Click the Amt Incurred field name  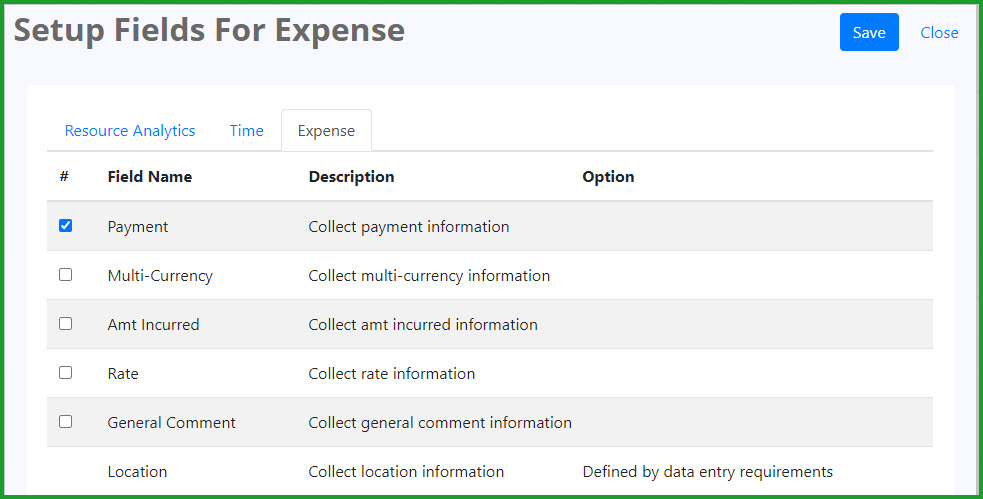pos(154,324)
